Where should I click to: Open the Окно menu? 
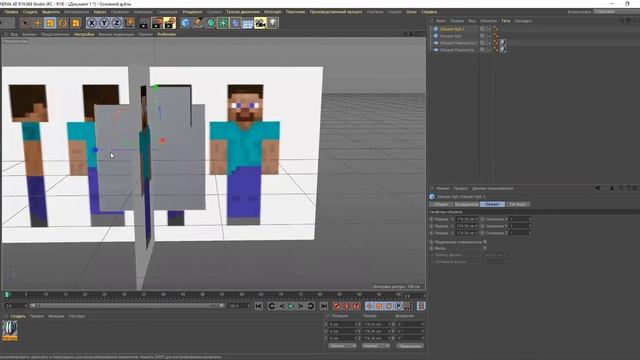point(411,12)
